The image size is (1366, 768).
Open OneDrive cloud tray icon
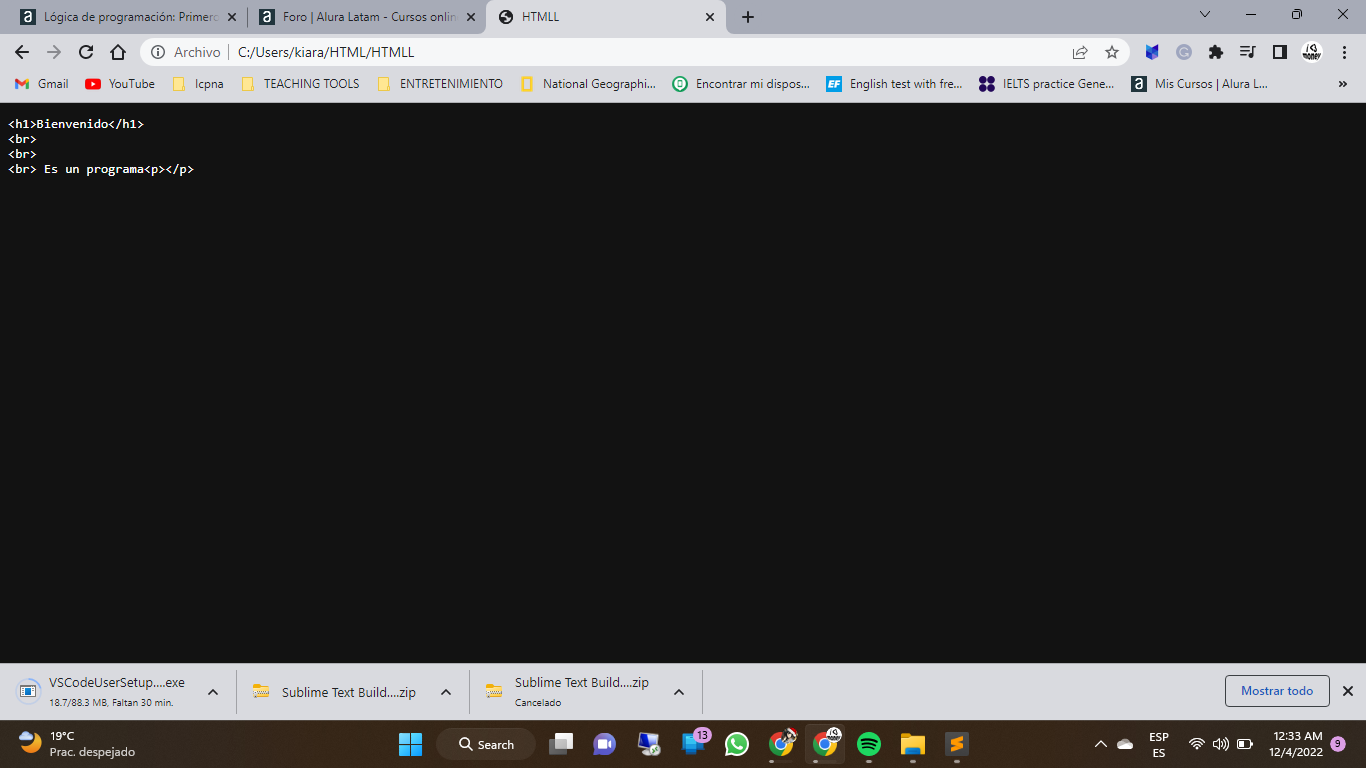point(1125,744)
